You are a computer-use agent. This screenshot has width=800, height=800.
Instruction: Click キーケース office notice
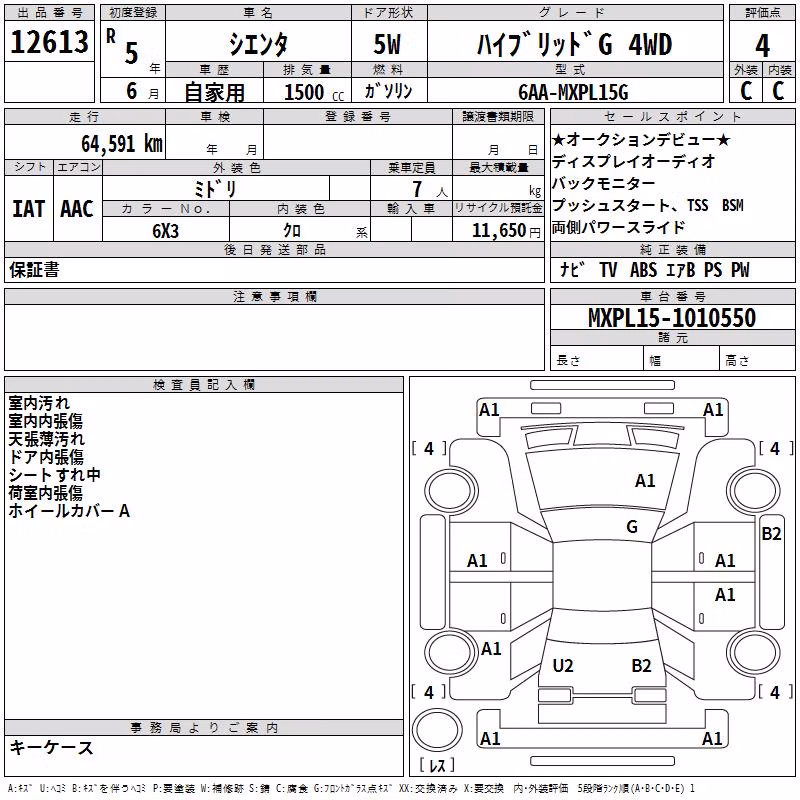click(52, 748)
